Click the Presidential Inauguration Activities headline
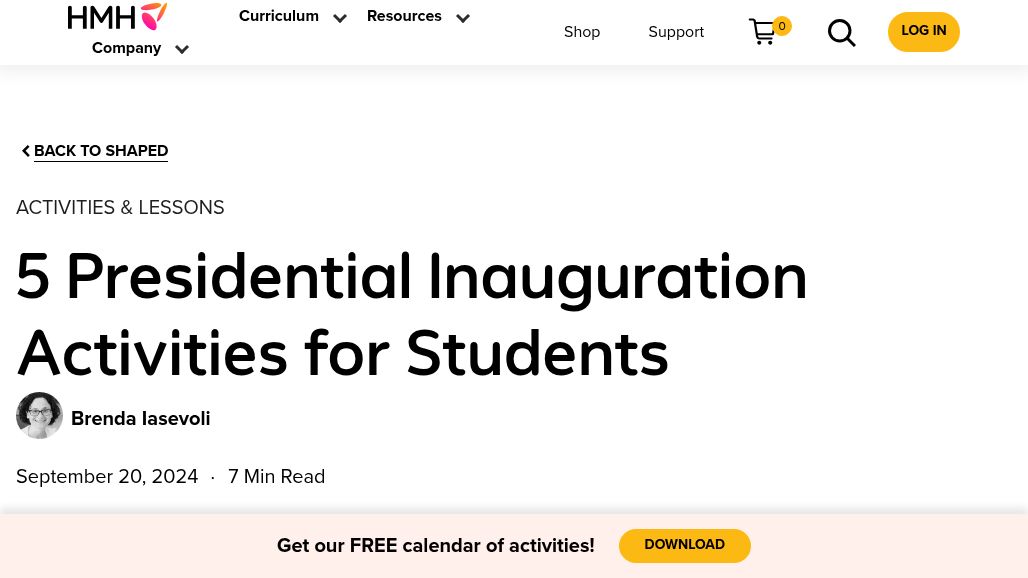This screenshot has width=1028, height=578. 412,316
